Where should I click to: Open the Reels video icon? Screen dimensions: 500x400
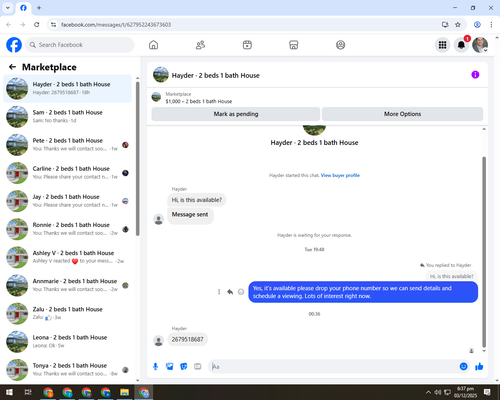(x=247, y=45)
